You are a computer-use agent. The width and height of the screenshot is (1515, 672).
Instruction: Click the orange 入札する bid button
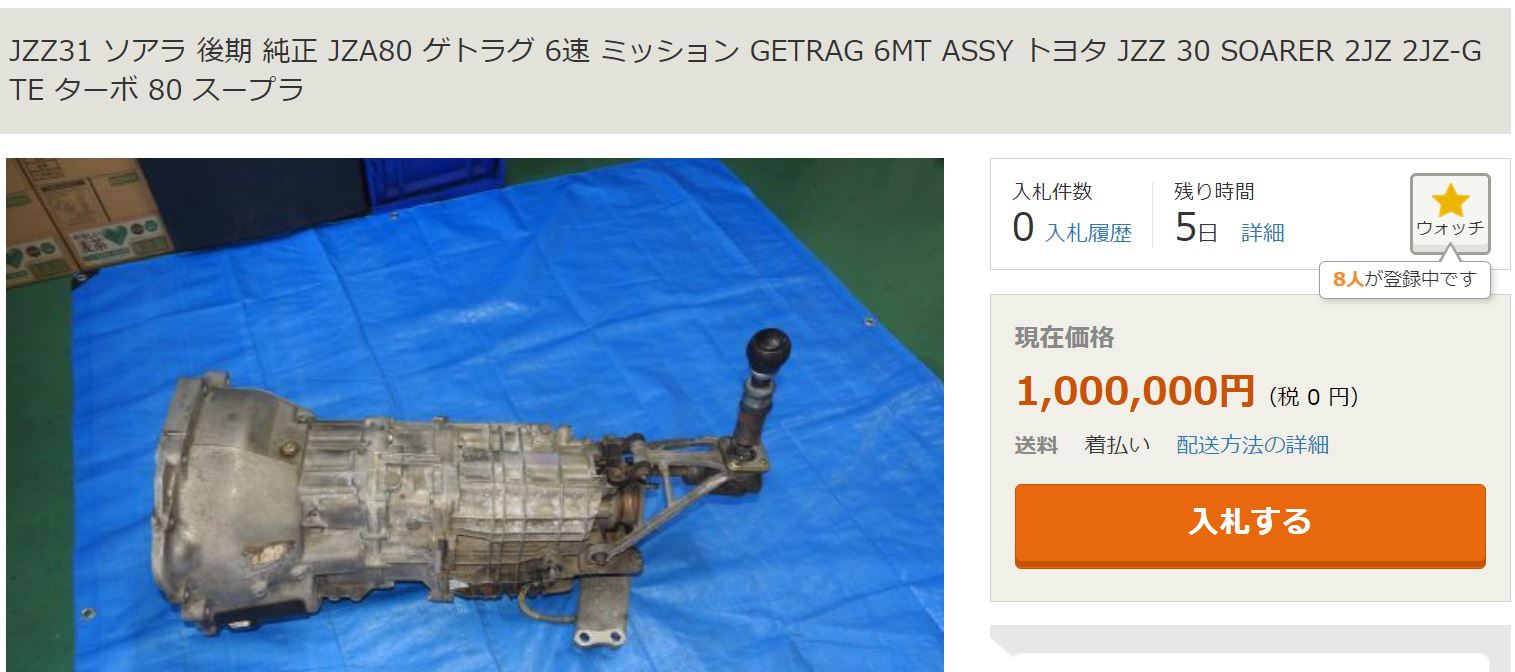(1250, 524)
